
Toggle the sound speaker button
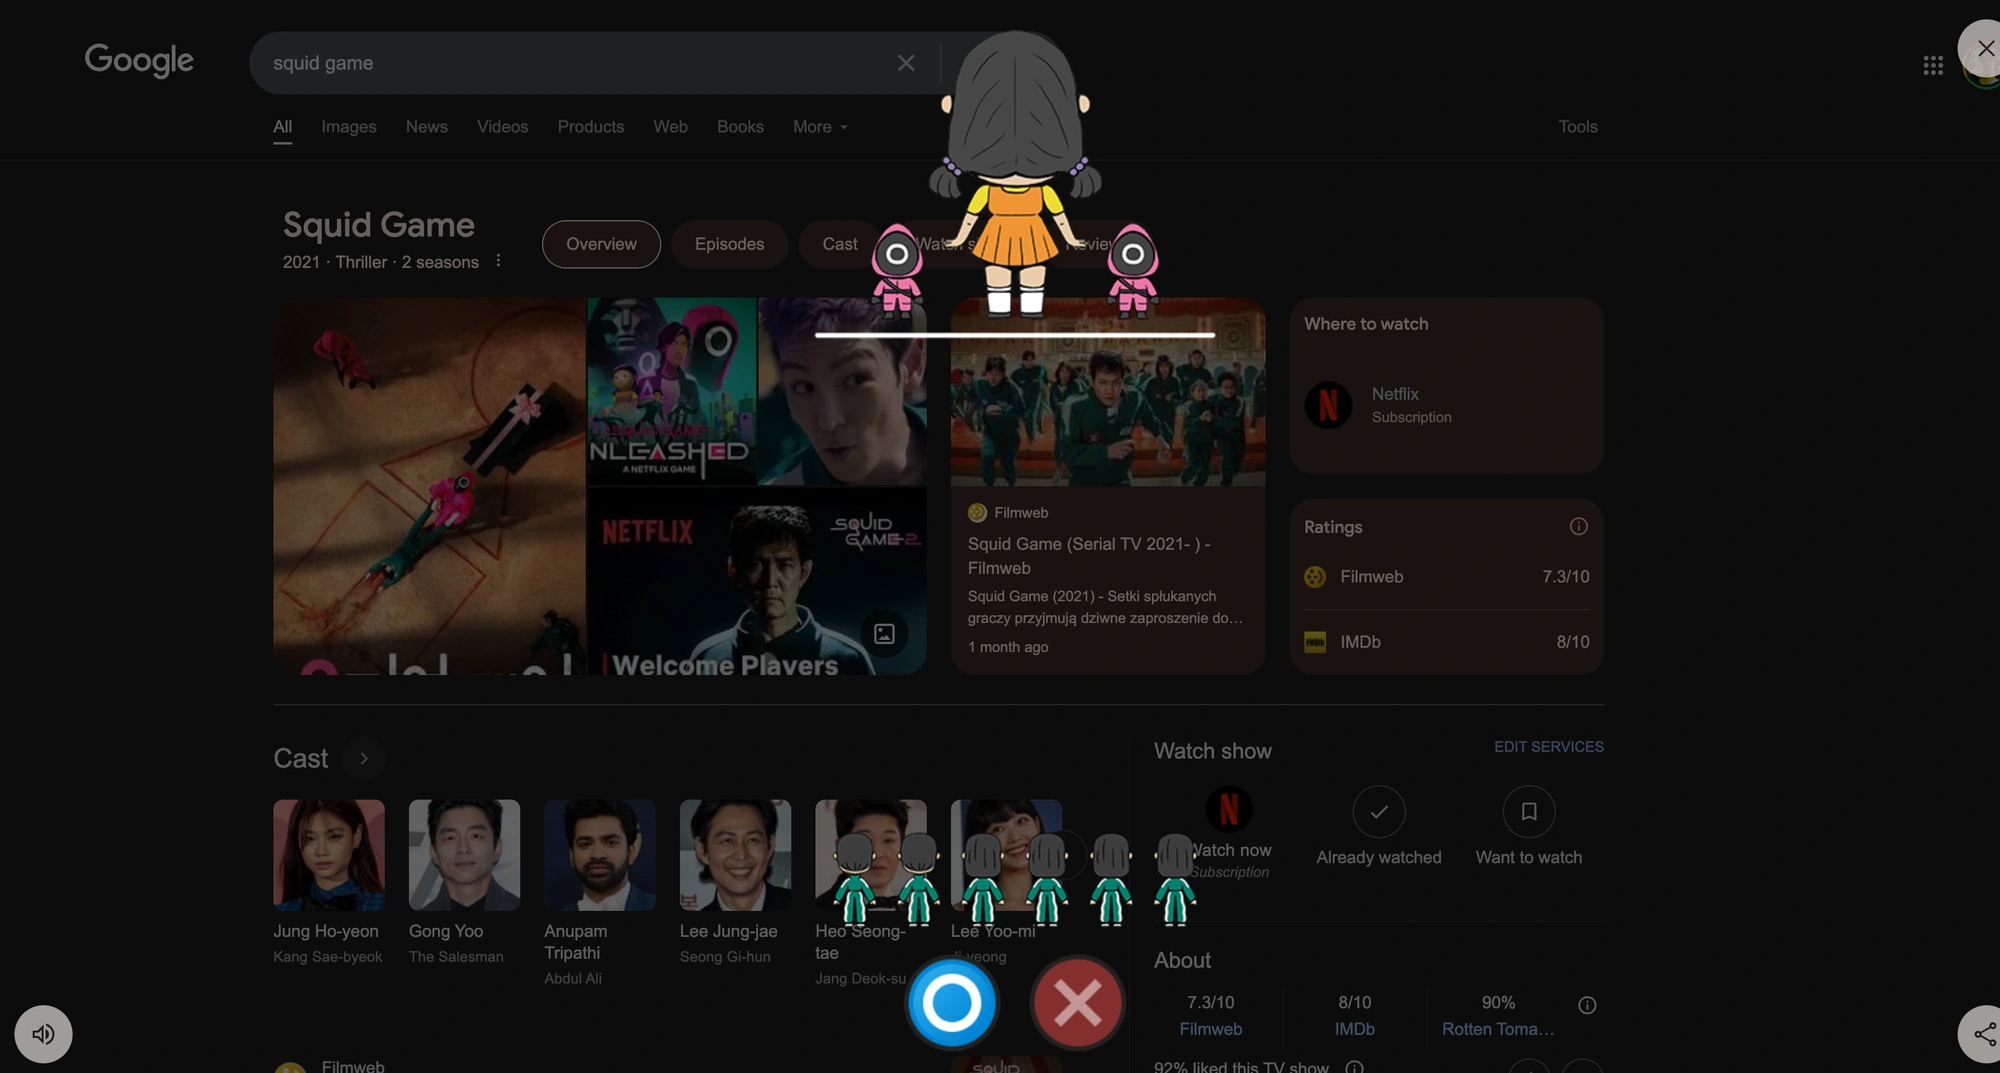coord(43,1034)
